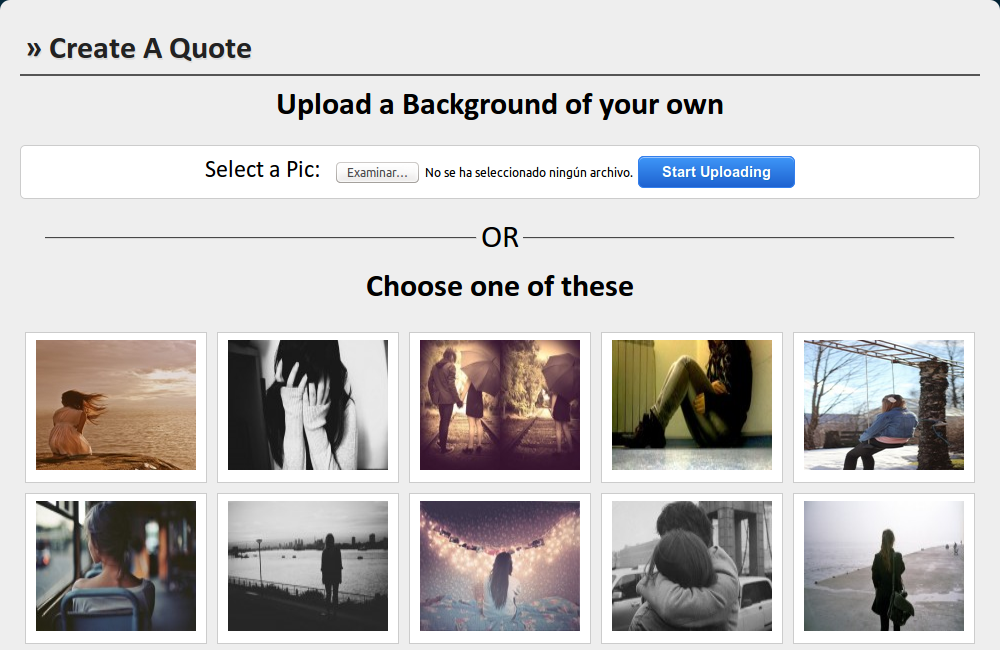Select the woman walking on foggy pier thumbnail
The width and height of the screenshot is (1000, 650).
pyautogui.click(x=884, y=566)
